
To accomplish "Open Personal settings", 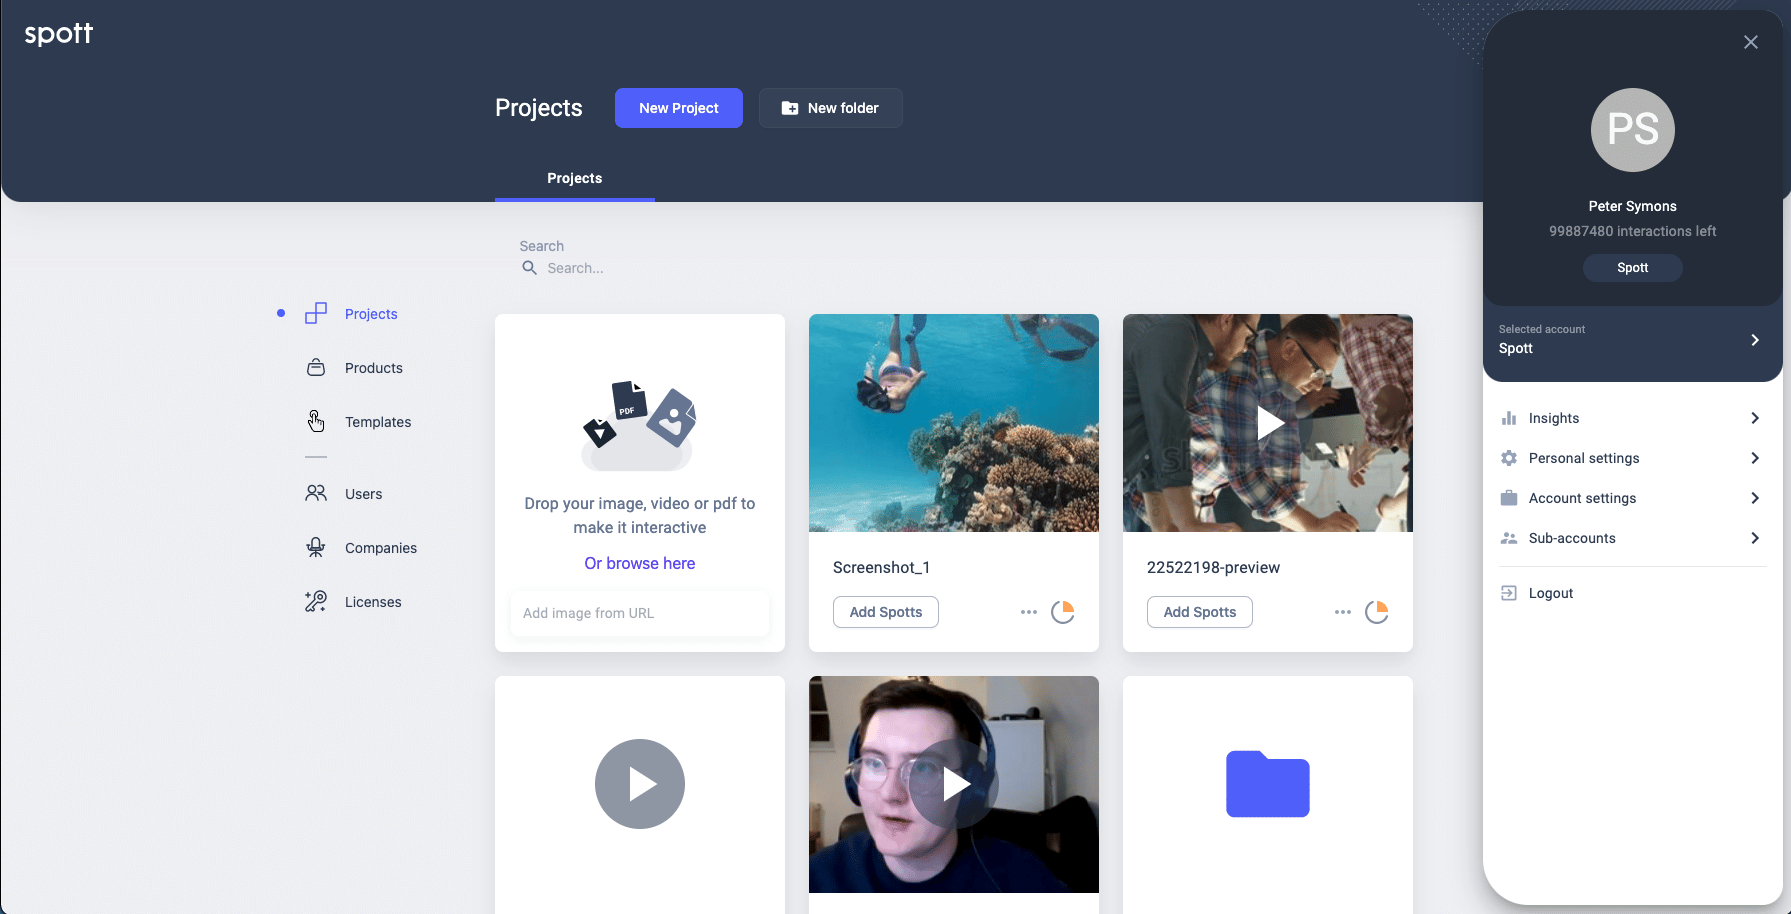I will pos(1584,458).
